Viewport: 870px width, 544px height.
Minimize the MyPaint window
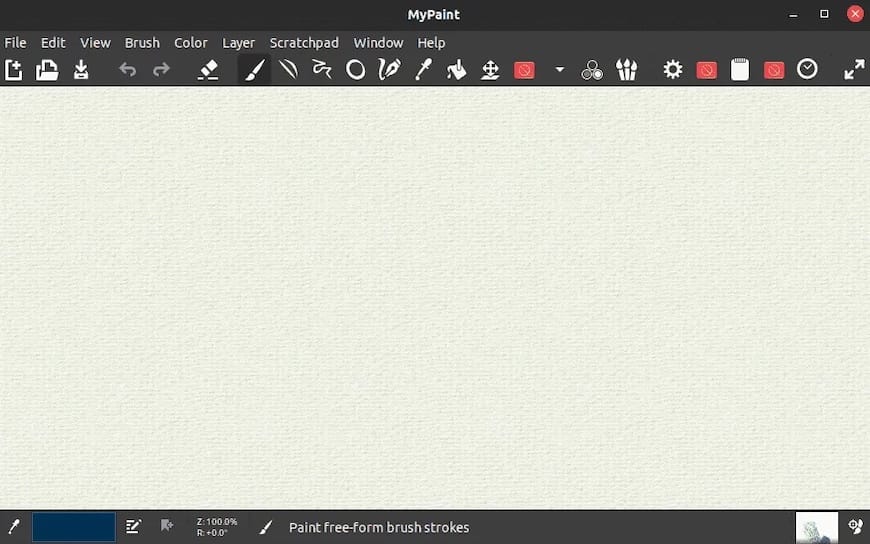(793, 14)
